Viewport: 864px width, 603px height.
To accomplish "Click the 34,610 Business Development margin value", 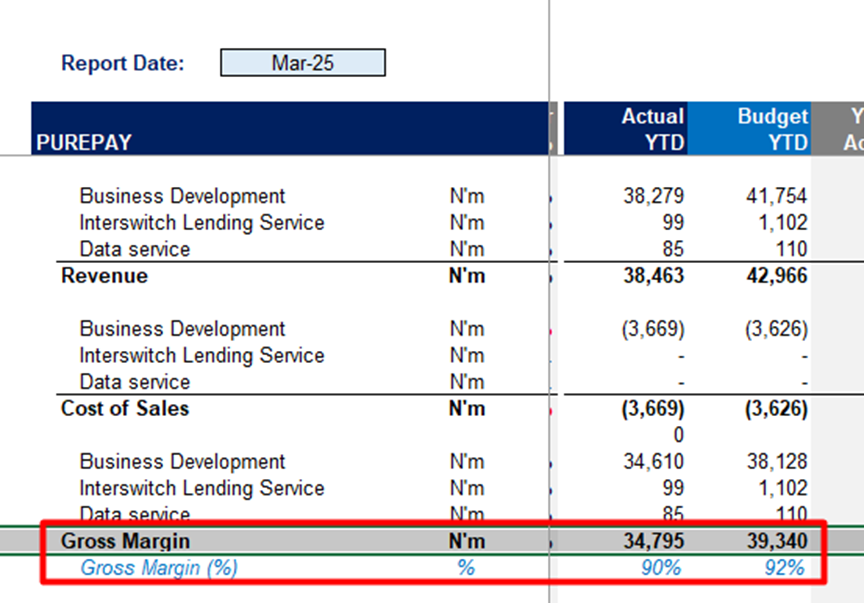I will click(653, 462).
